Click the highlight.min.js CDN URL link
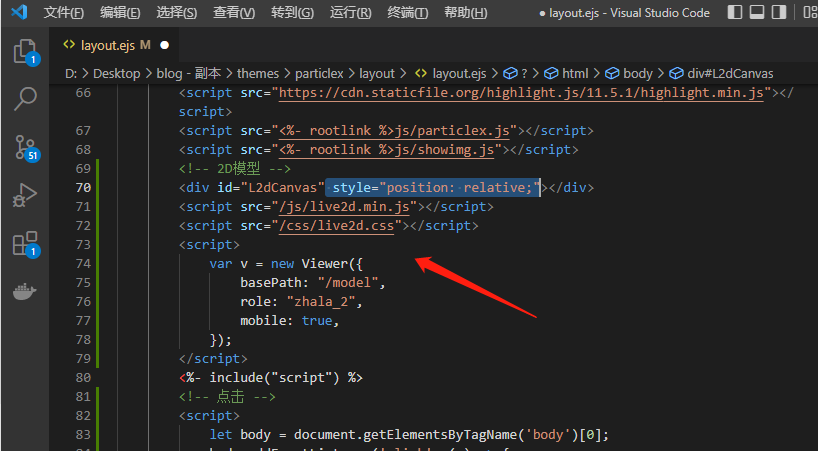This screenshot has height=451, width=818. [521, 93]
